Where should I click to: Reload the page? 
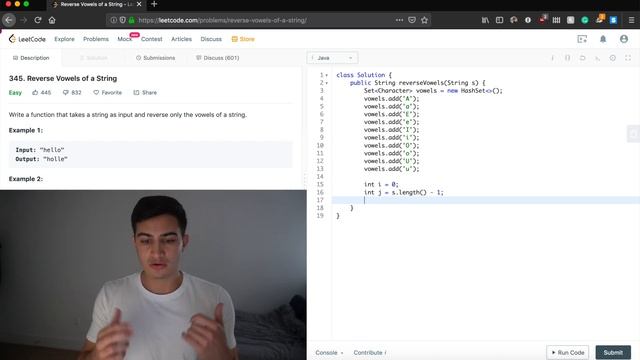[38, 20]
